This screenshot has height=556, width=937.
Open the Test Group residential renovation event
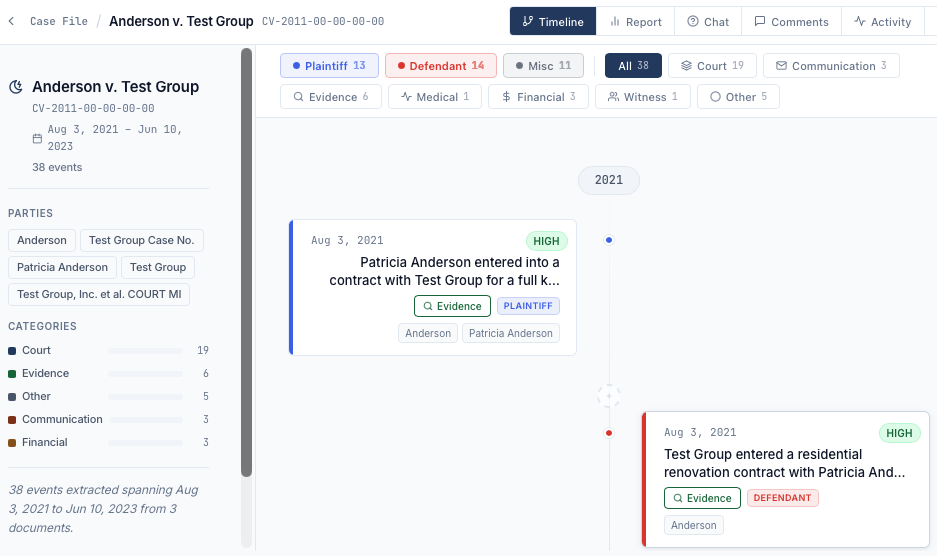coord(785,479)
